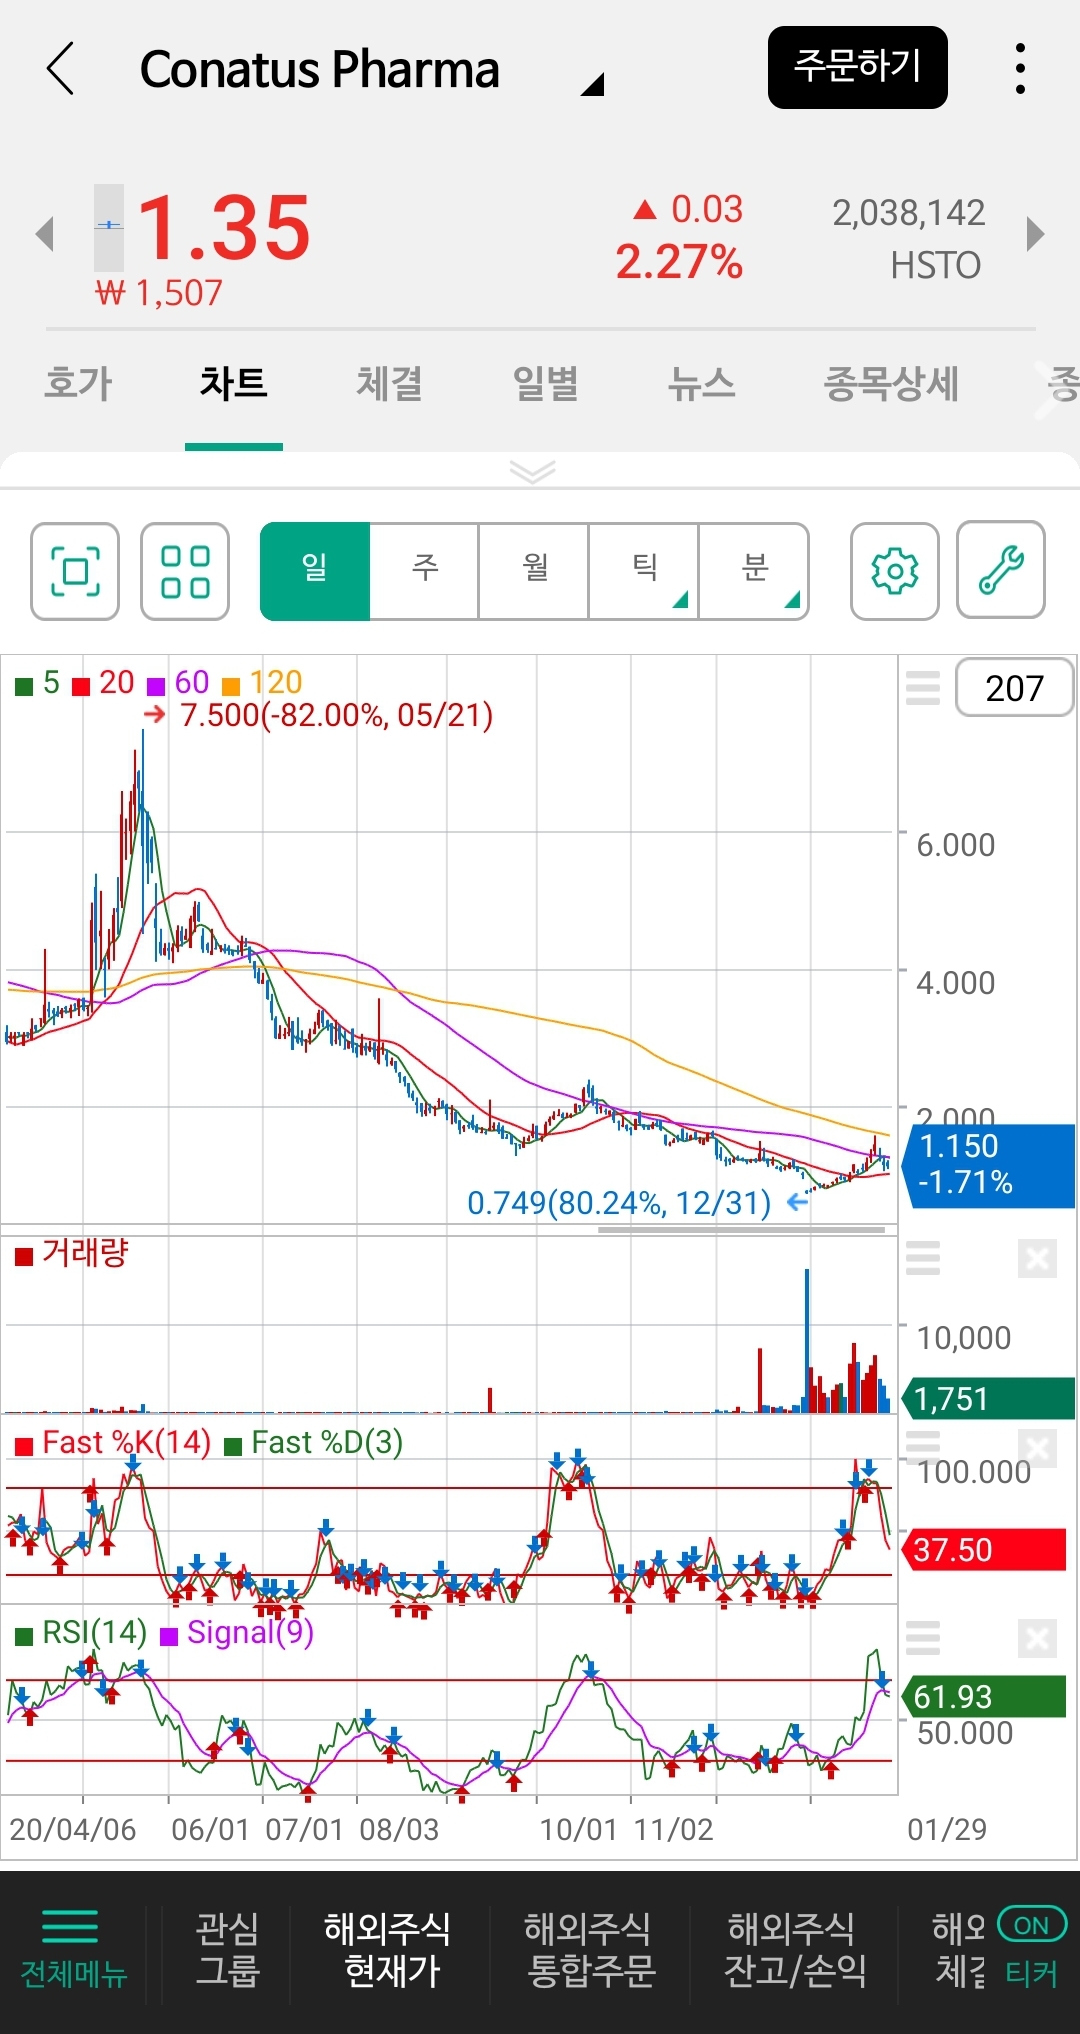Tap blue 1.150 price tag

click(988, 1165)
